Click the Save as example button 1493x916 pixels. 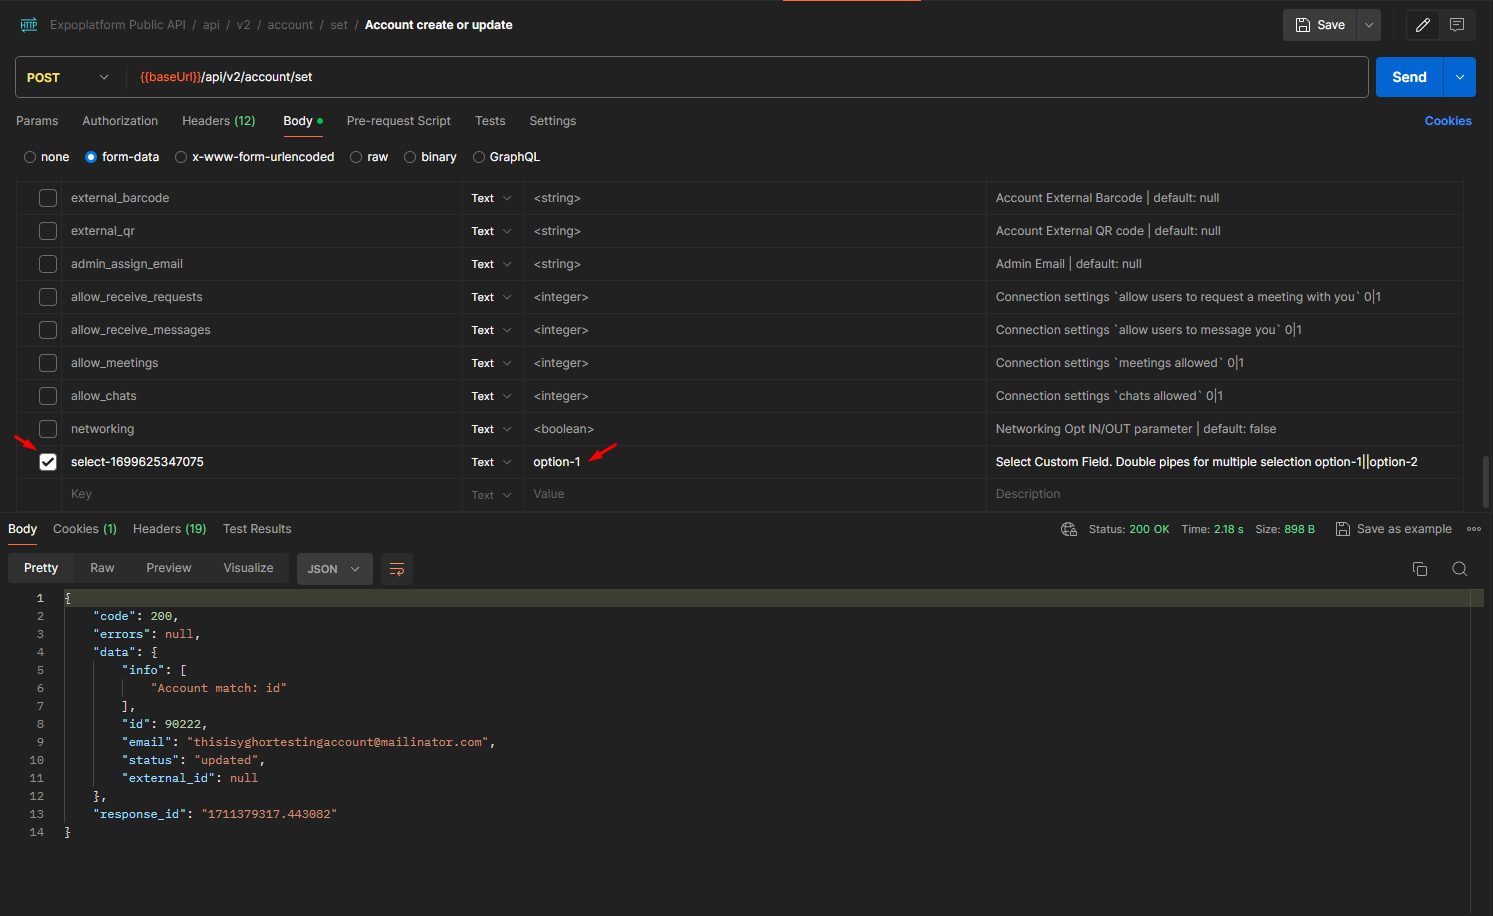(1394, 529)
